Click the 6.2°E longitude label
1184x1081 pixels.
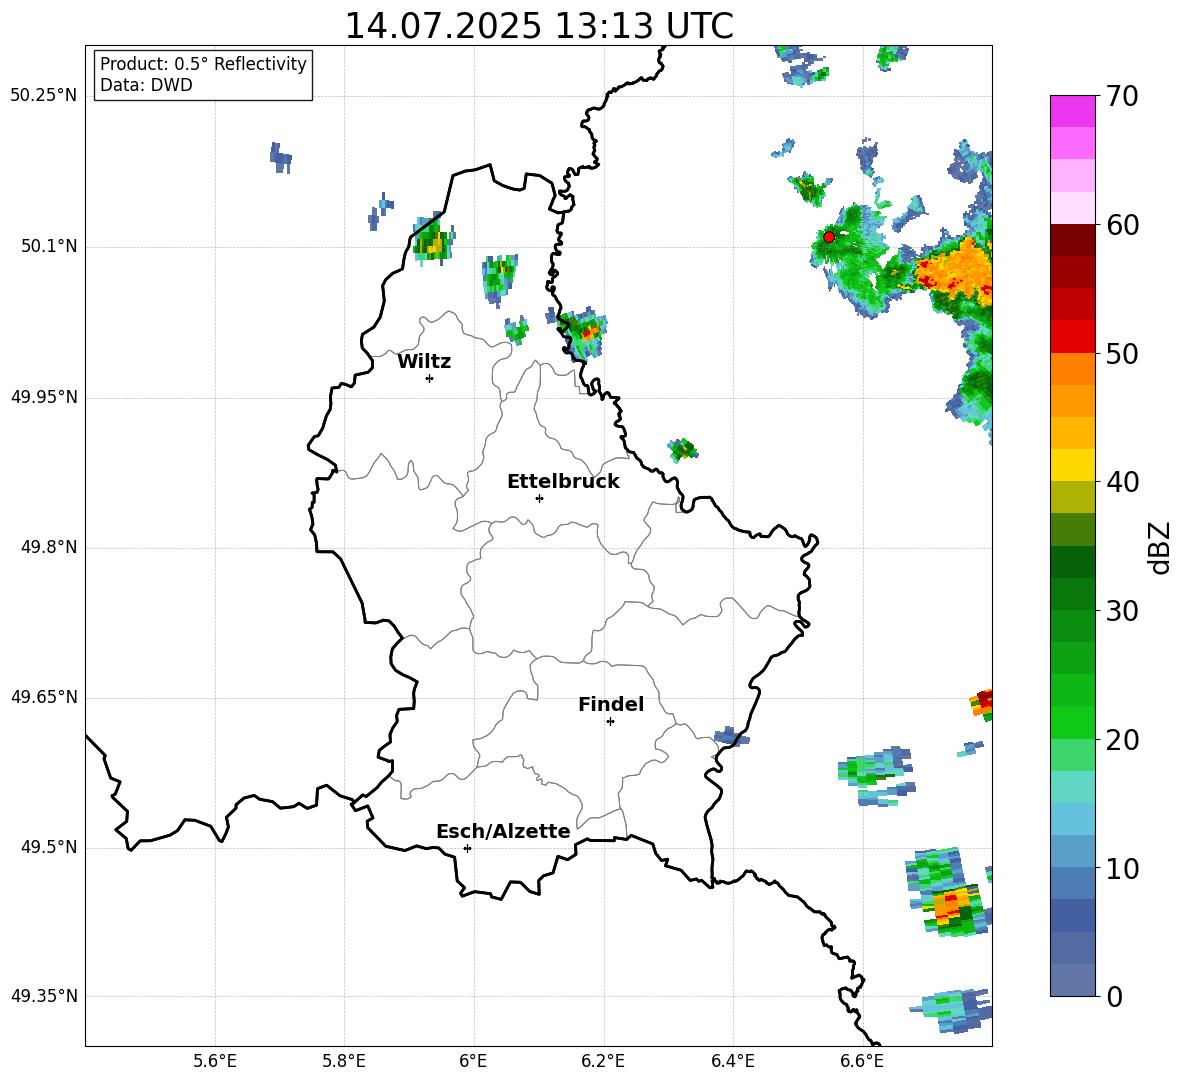click(603, 1061)
